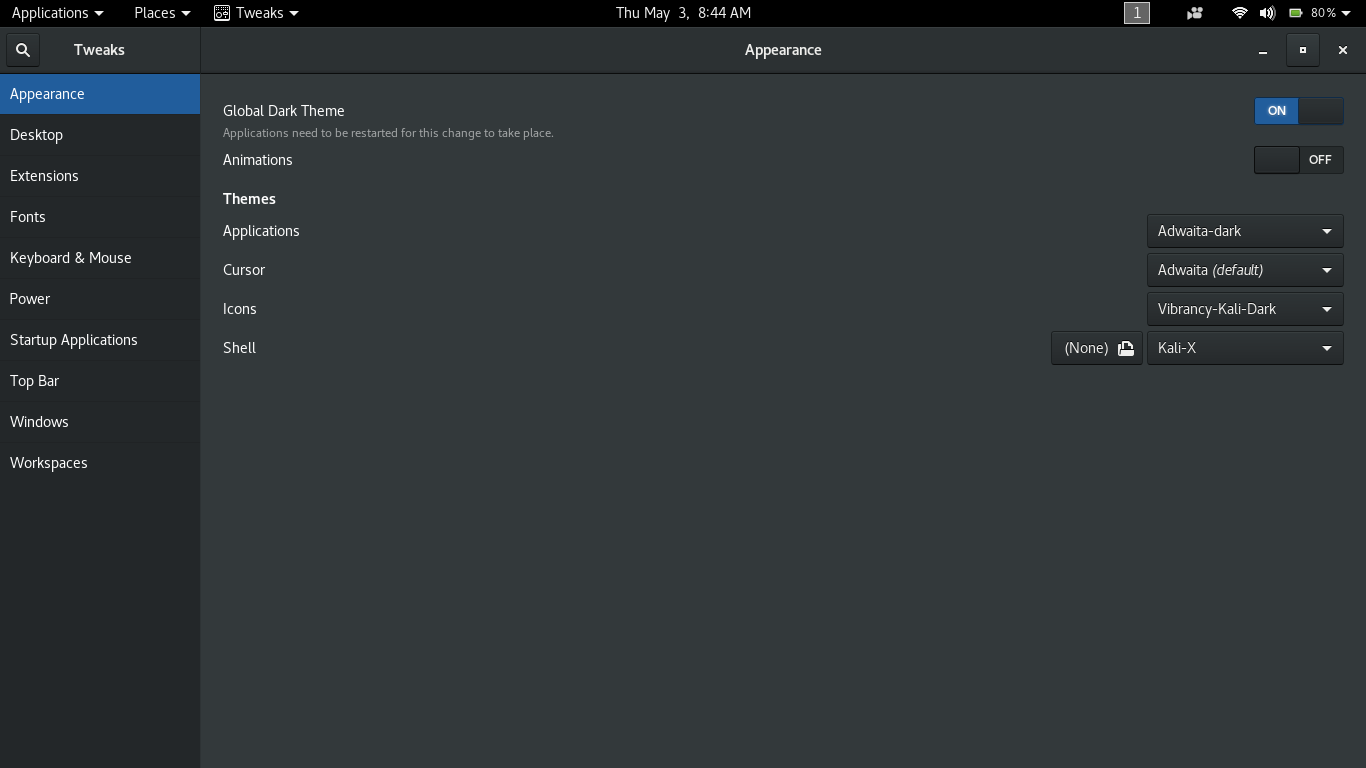
Task: Turn off Global Dark Theme
Action: 1298,111
